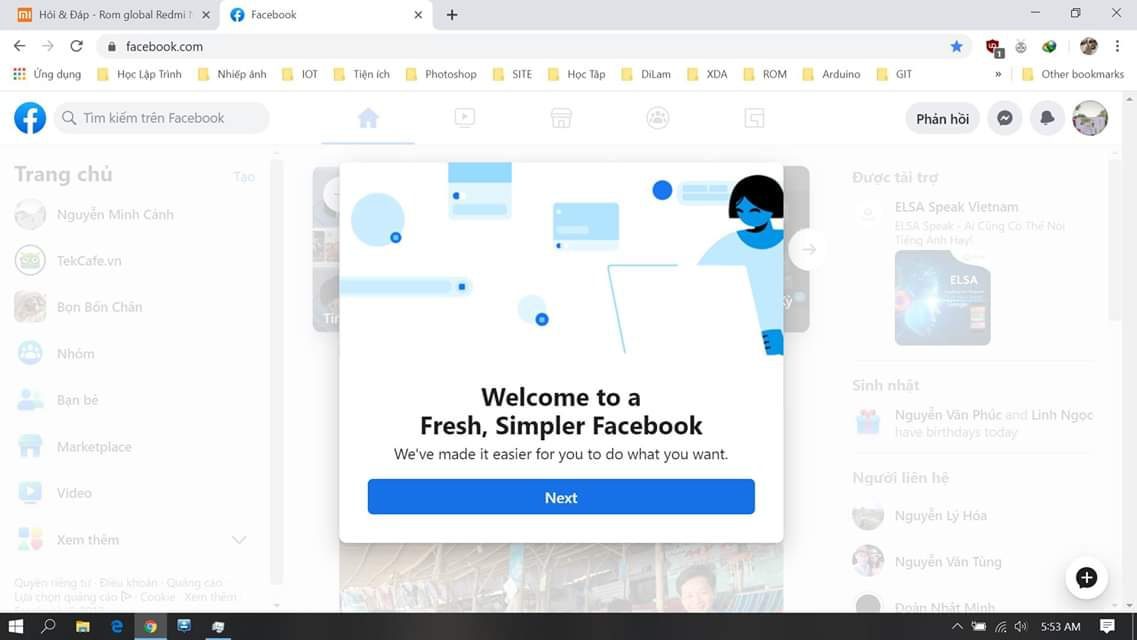Open the Windows Start menu
The width and height of the screenshot is (1137, 640).
point(16,626)
